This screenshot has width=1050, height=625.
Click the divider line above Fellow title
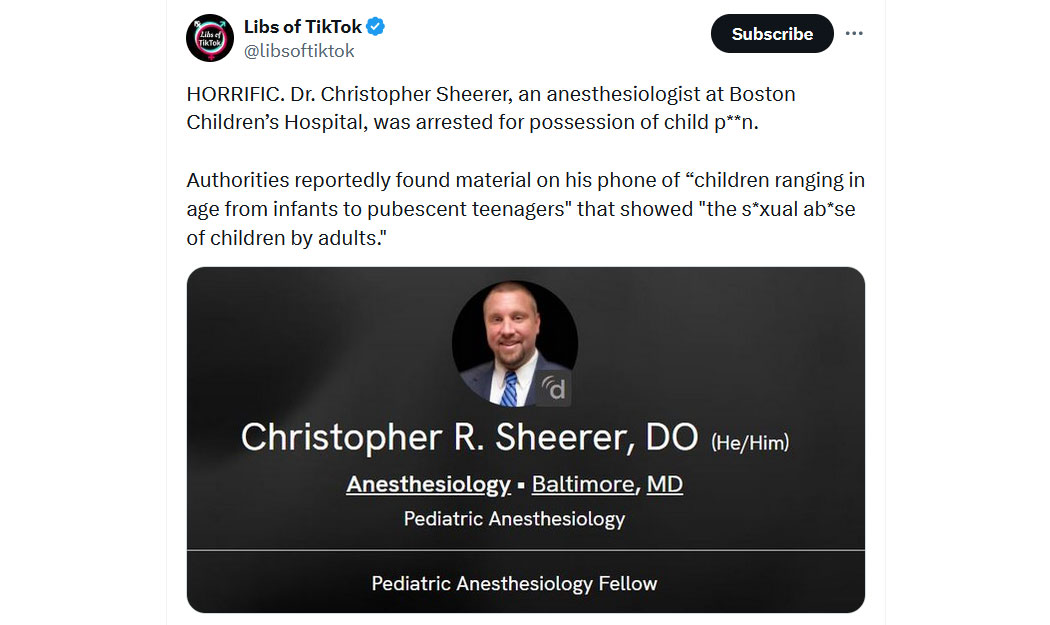(x=526, y=551)
